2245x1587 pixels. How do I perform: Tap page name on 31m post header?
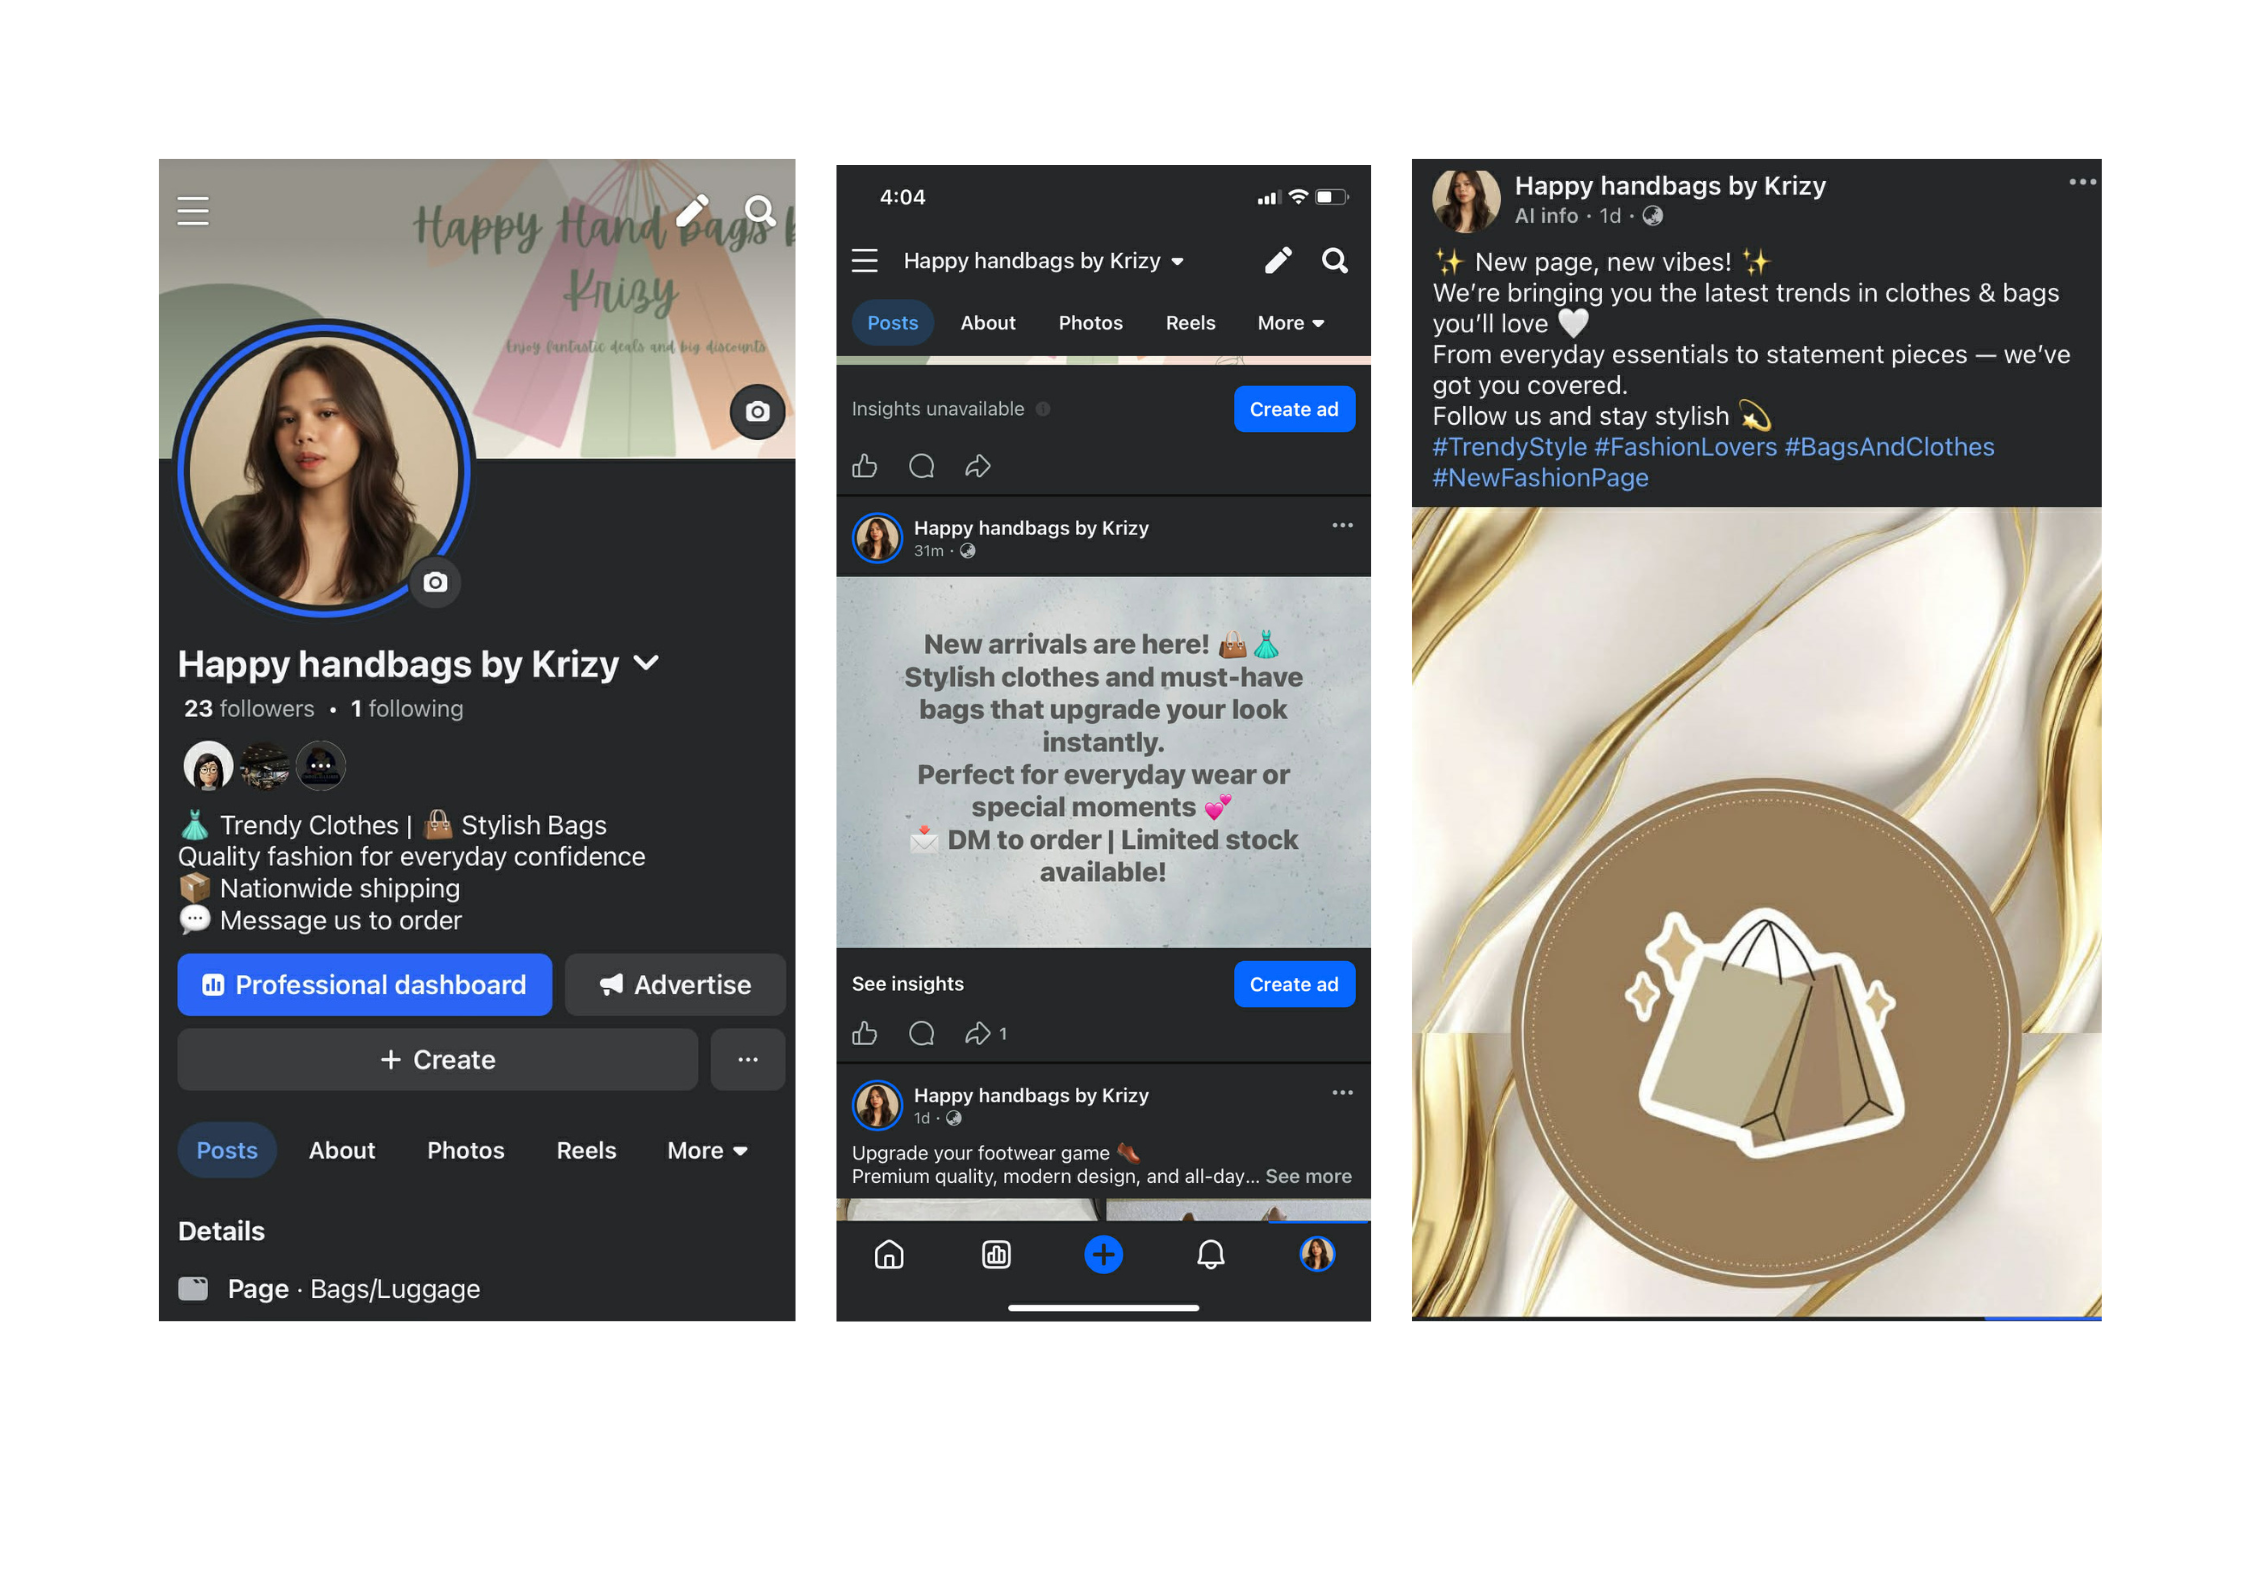click(1030, 528)
